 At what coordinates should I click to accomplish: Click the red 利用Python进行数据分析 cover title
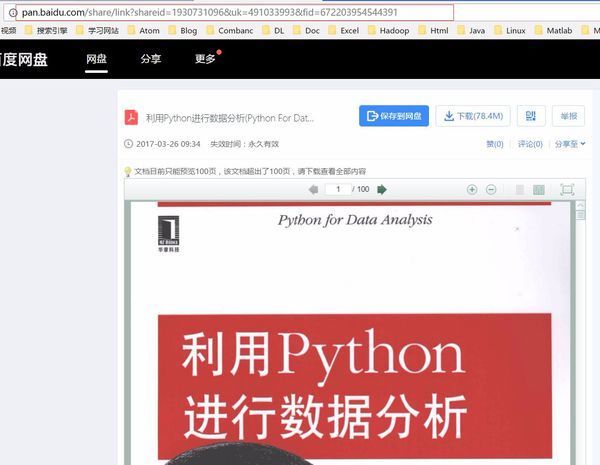[x=324, y=384]
